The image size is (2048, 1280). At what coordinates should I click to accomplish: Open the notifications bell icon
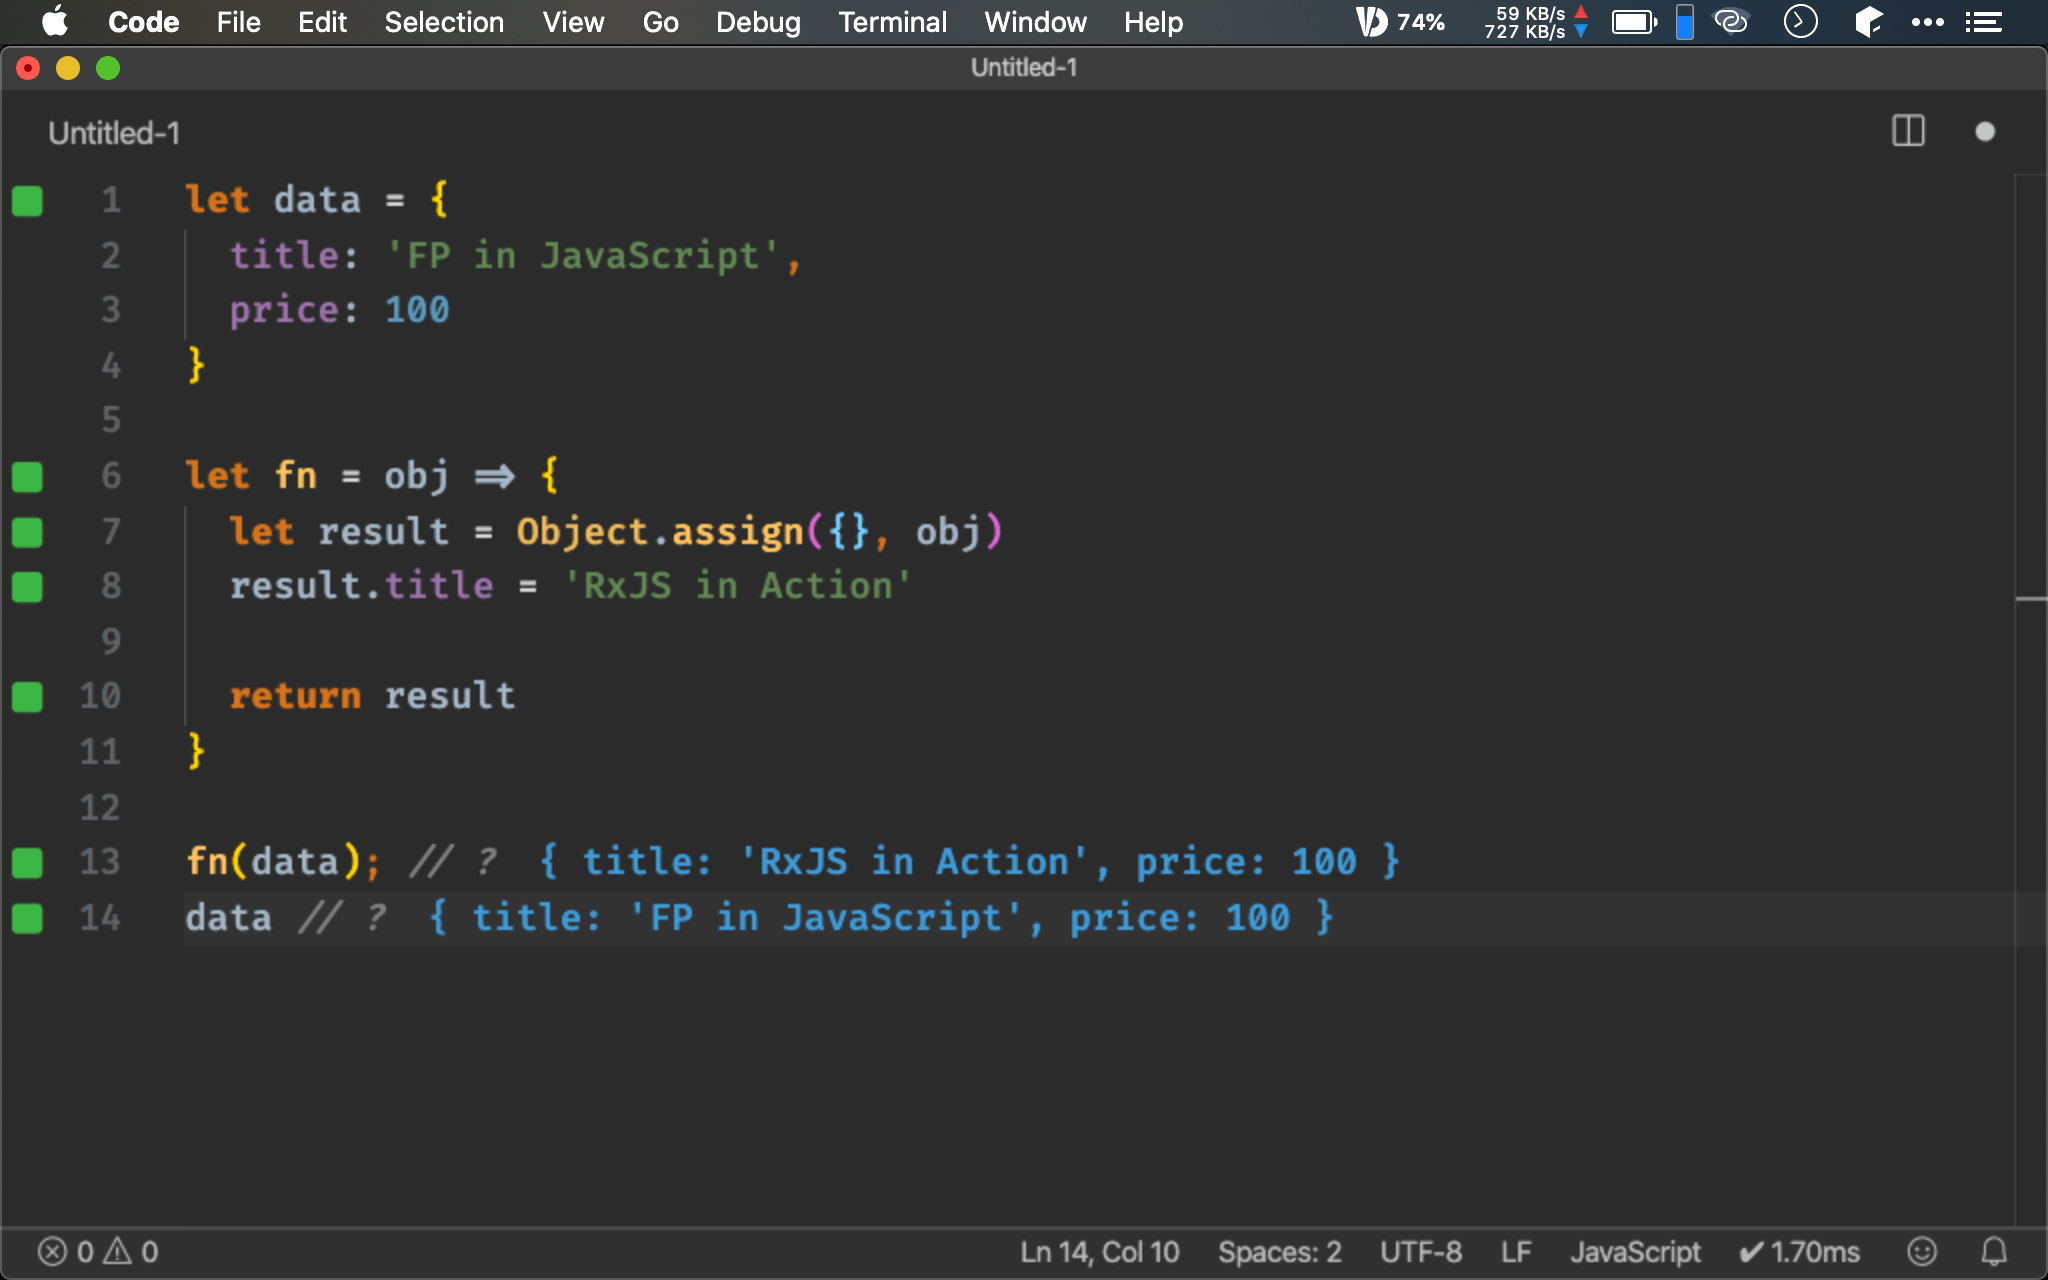click(x=1994, y=1251)
